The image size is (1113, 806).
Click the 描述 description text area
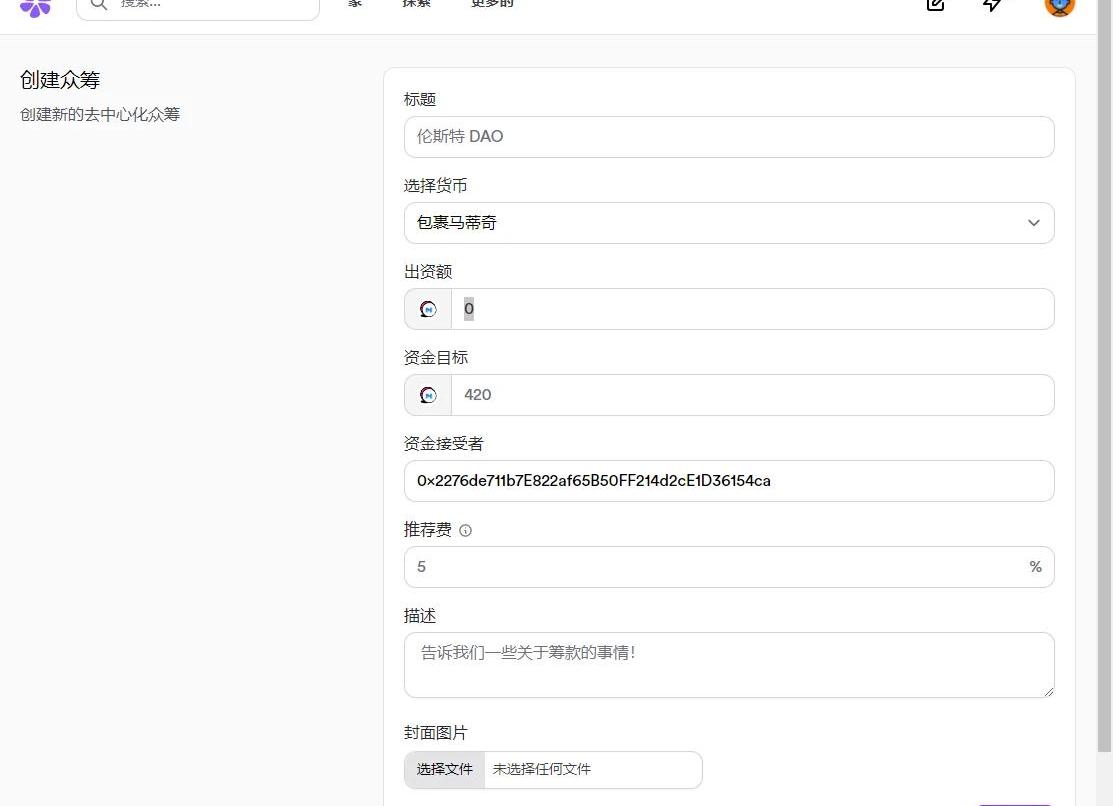pos(728,665)
